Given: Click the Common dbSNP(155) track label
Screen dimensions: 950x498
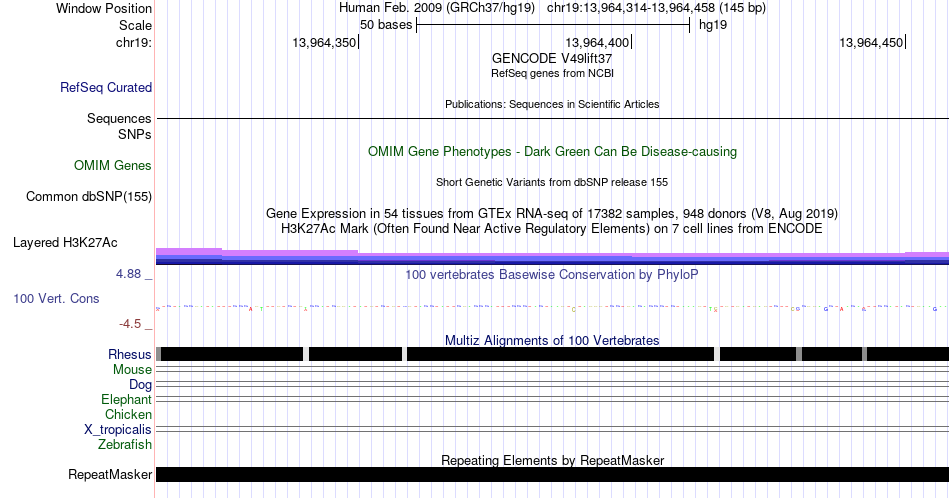Looking at the screenshot, I should [89, 196].
